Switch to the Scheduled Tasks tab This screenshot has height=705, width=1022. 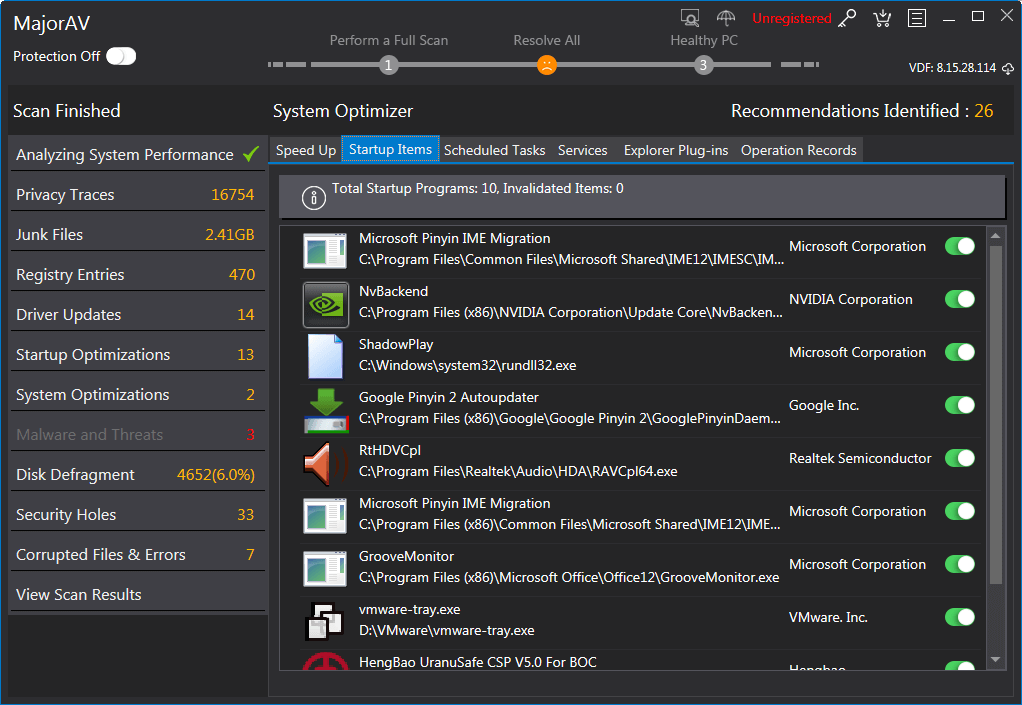(494, 150)
